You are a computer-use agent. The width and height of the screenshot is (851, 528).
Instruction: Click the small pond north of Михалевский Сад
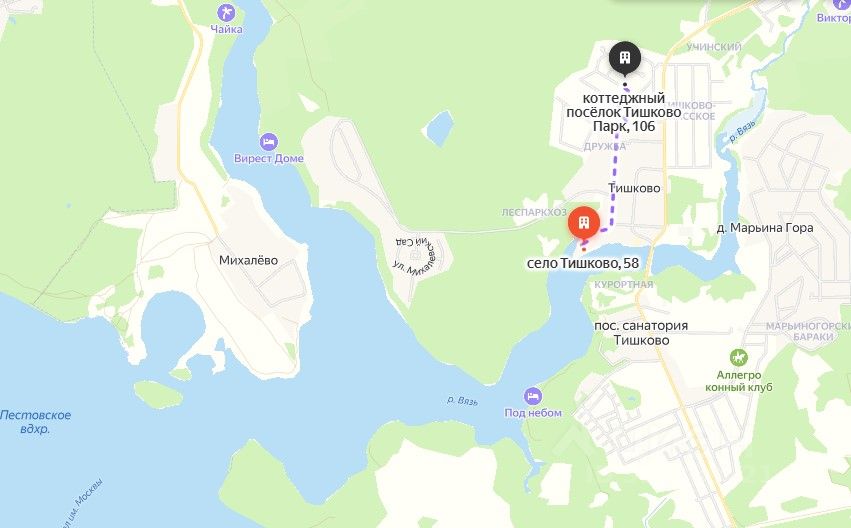coord(438,129)
